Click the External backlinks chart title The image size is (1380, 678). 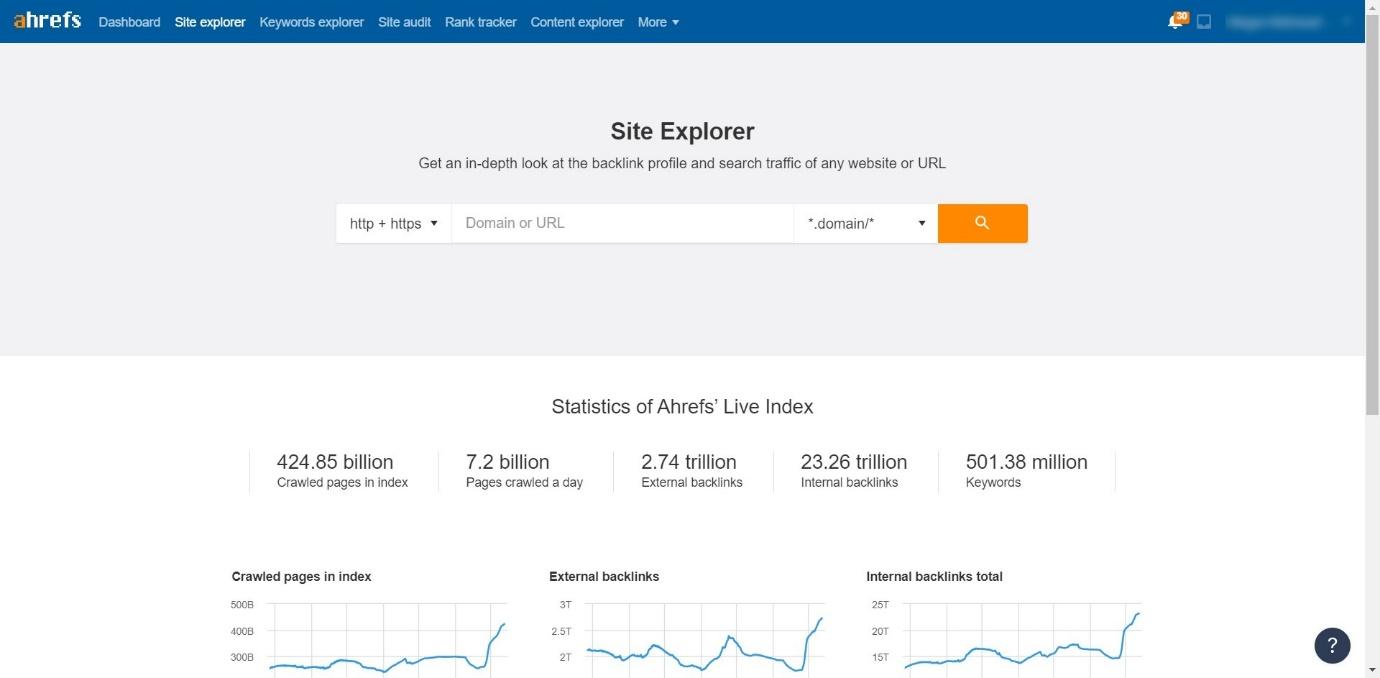point(604,576)
